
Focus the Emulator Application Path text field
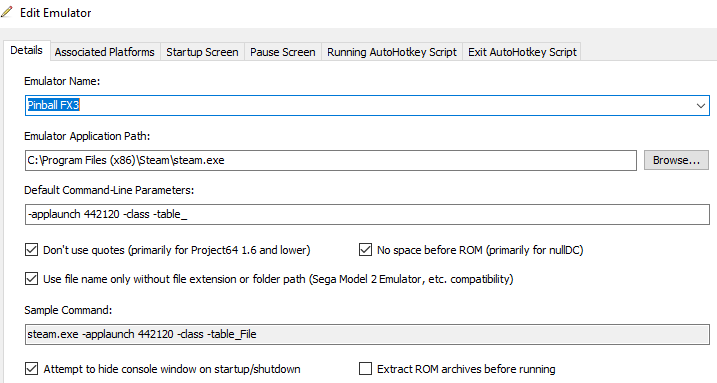pos(331,160)
